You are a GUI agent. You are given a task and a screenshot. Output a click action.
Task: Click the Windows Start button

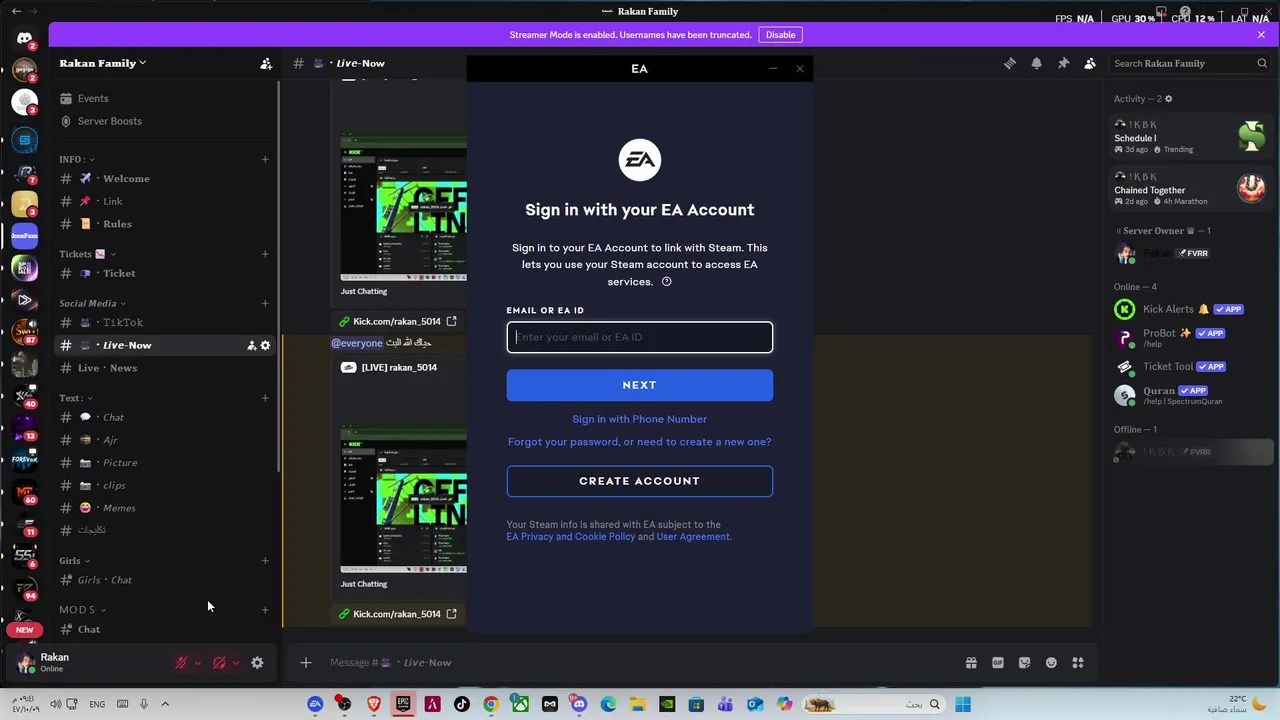(963, 704)
